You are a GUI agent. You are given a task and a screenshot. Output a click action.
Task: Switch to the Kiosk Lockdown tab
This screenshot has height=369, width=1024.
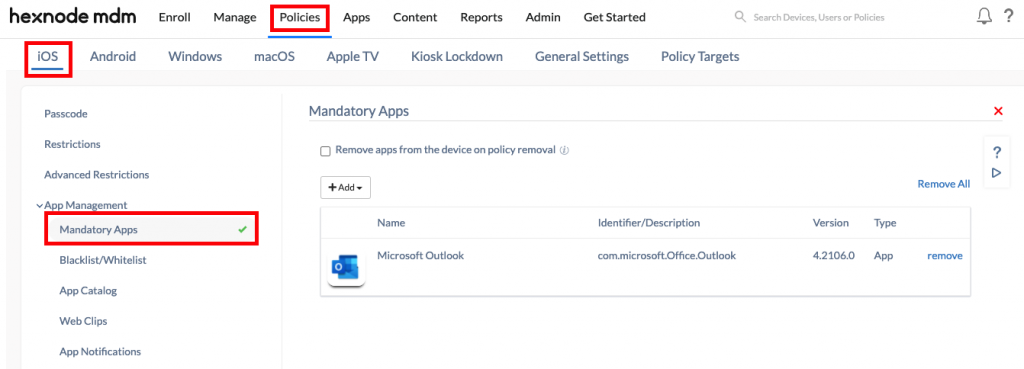click(457, 56)
